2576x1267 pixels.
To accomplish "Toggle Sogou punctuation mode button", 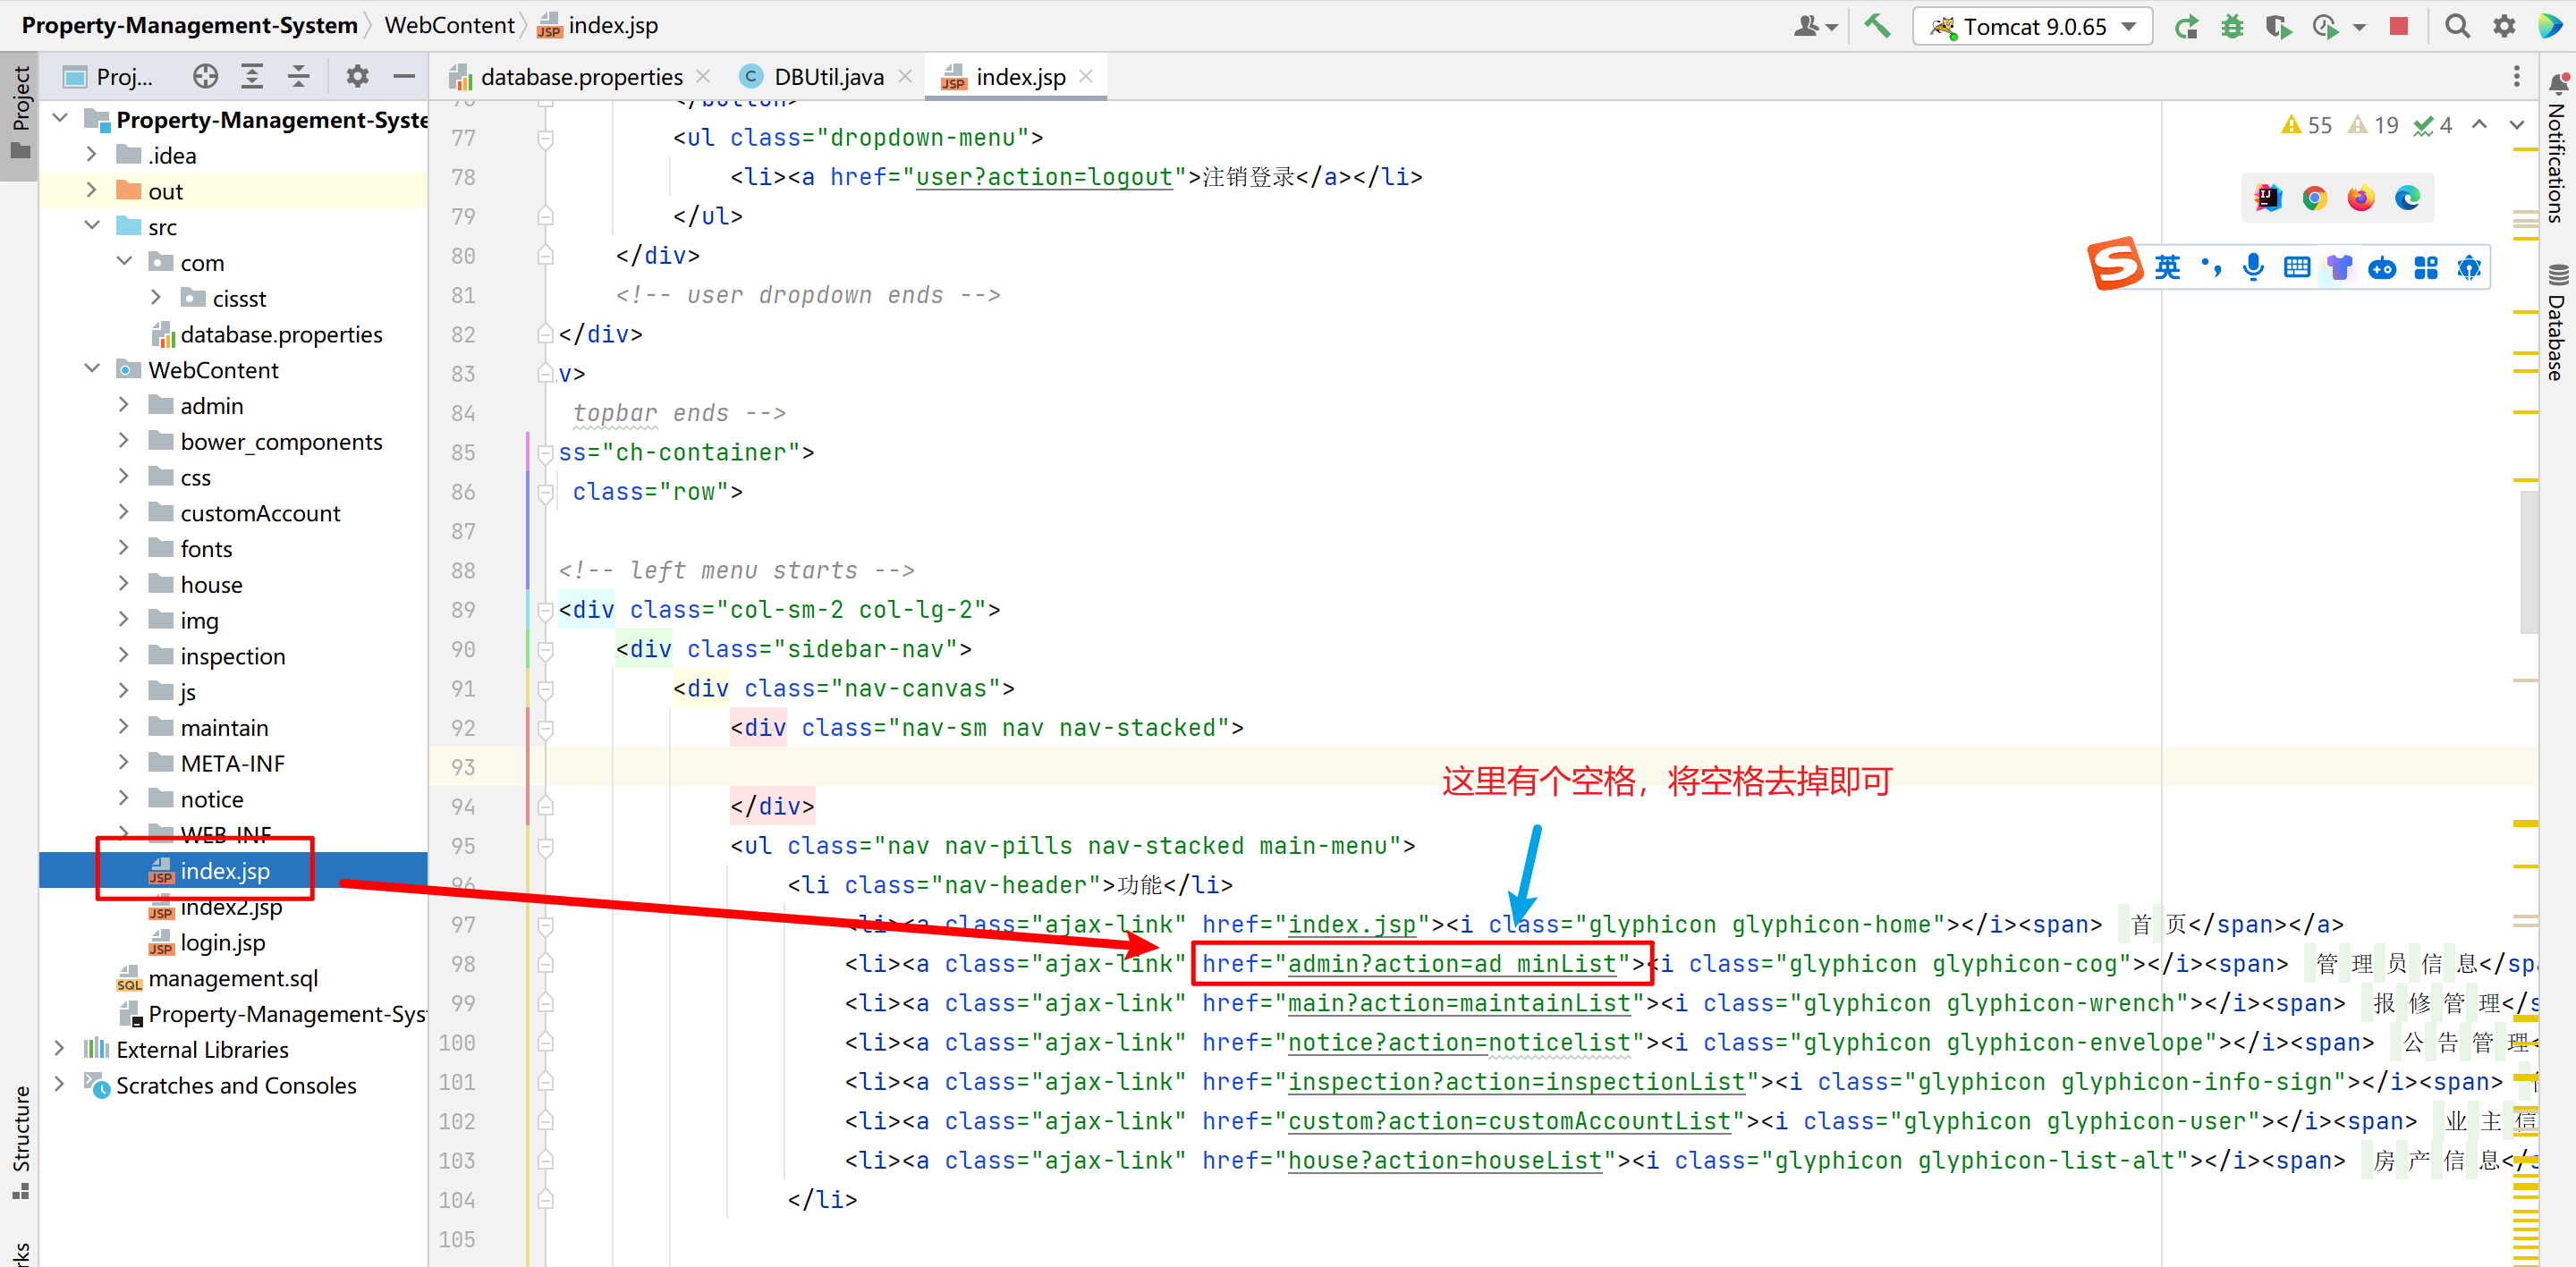I will tap(2211, 267).
